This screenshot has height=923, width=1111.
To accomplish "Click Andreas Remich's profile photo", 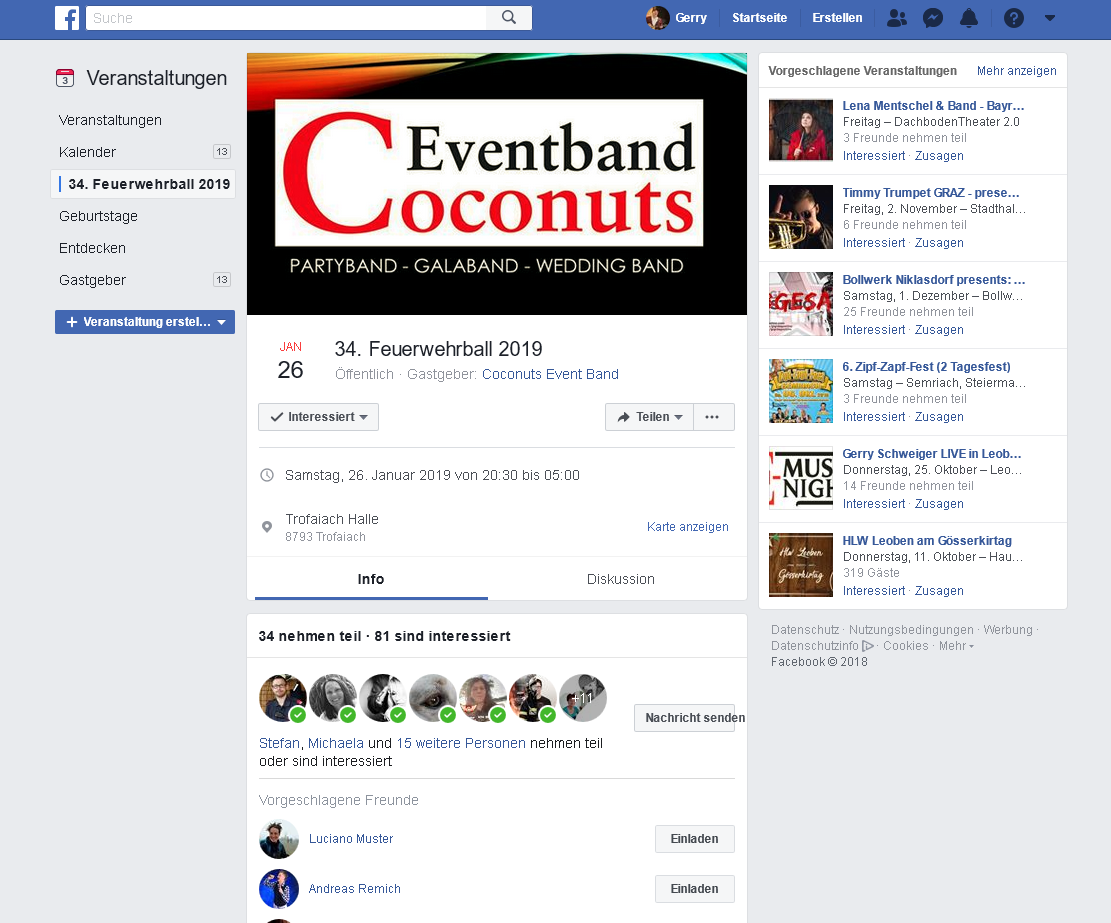I will 279,889.
